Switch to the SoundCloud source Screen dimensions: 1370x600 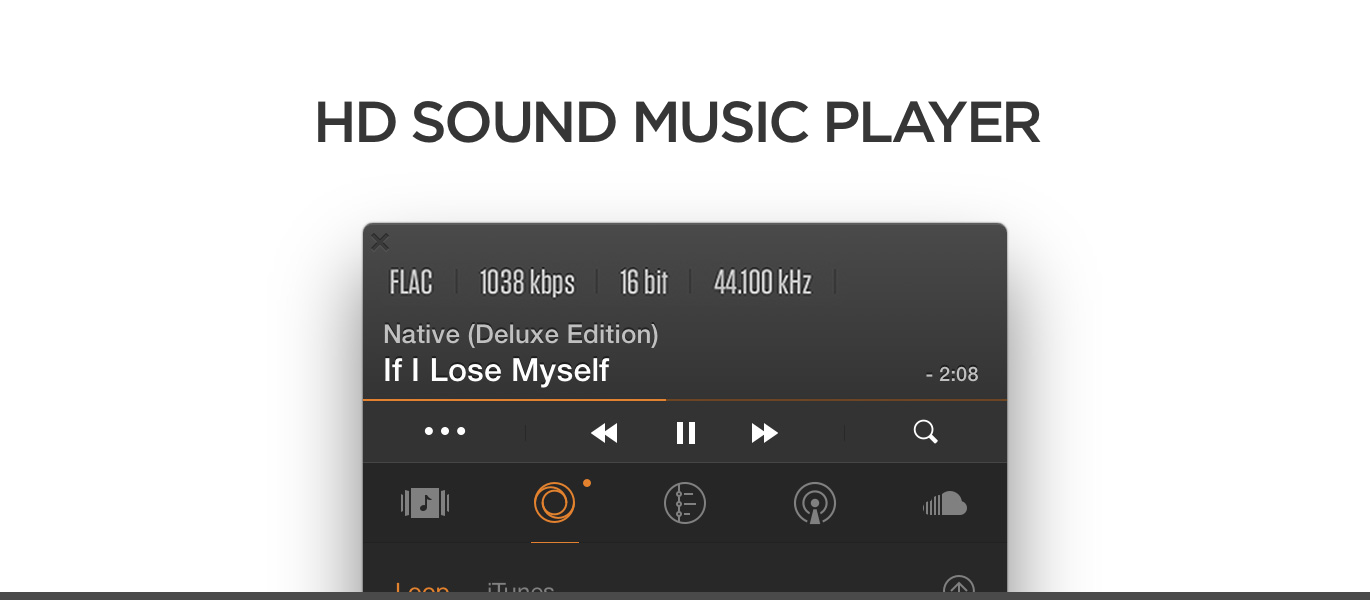pos(945,503)
